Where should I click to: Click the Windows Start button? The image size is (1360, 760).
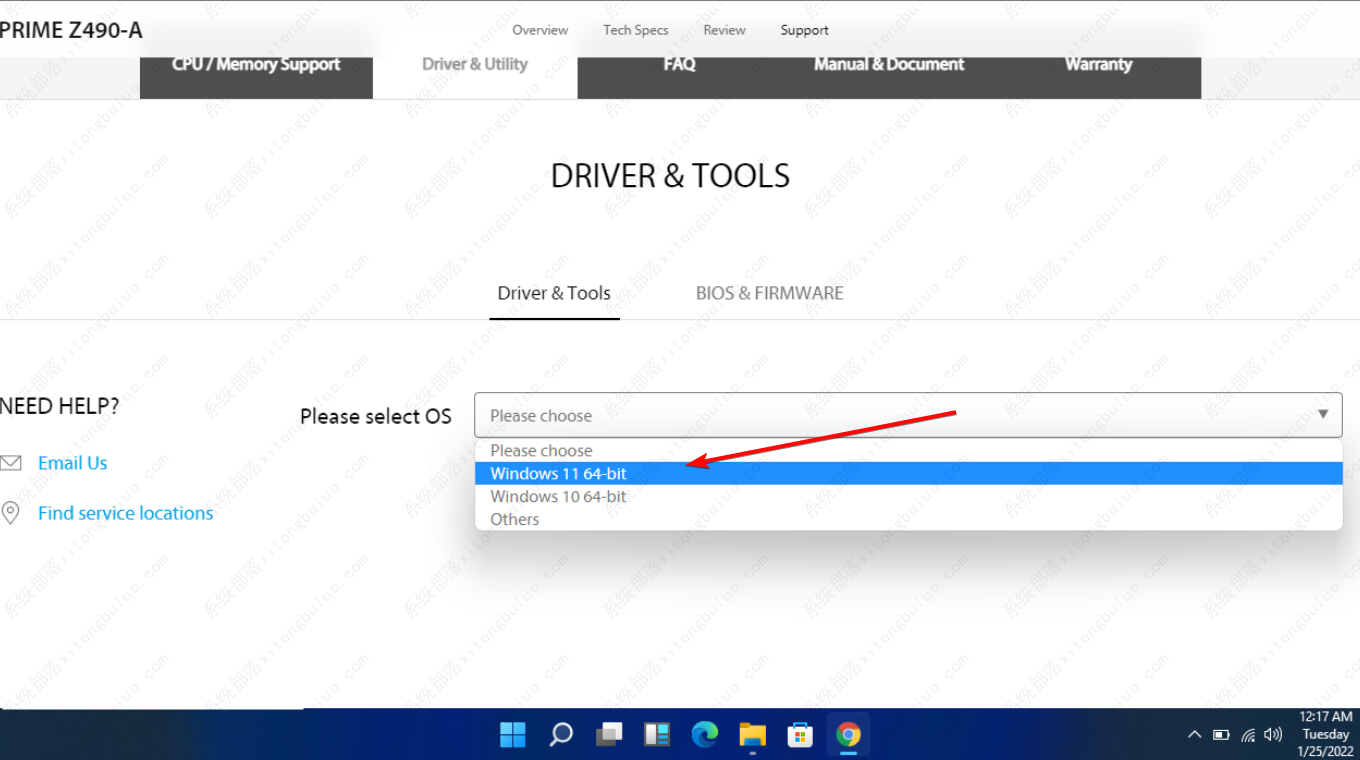513,735
